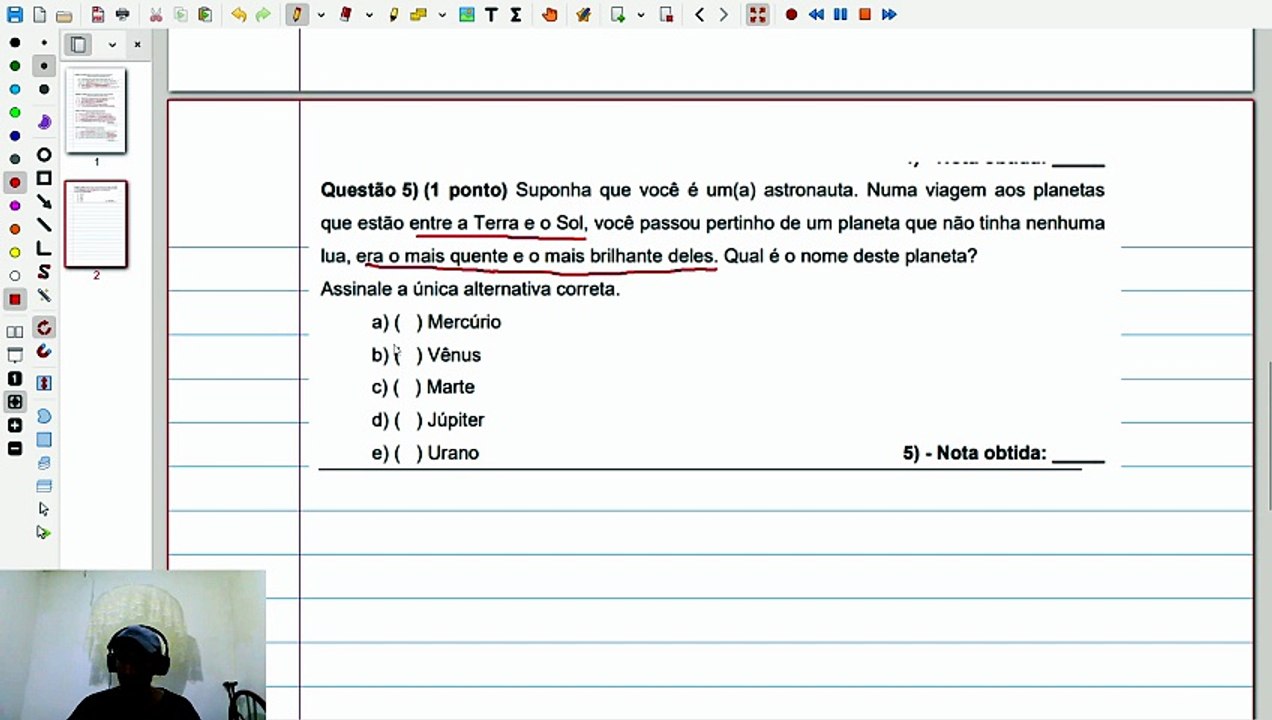Copy the current selection
Screen dimensions: 1272x720
[x=180, y=15]
